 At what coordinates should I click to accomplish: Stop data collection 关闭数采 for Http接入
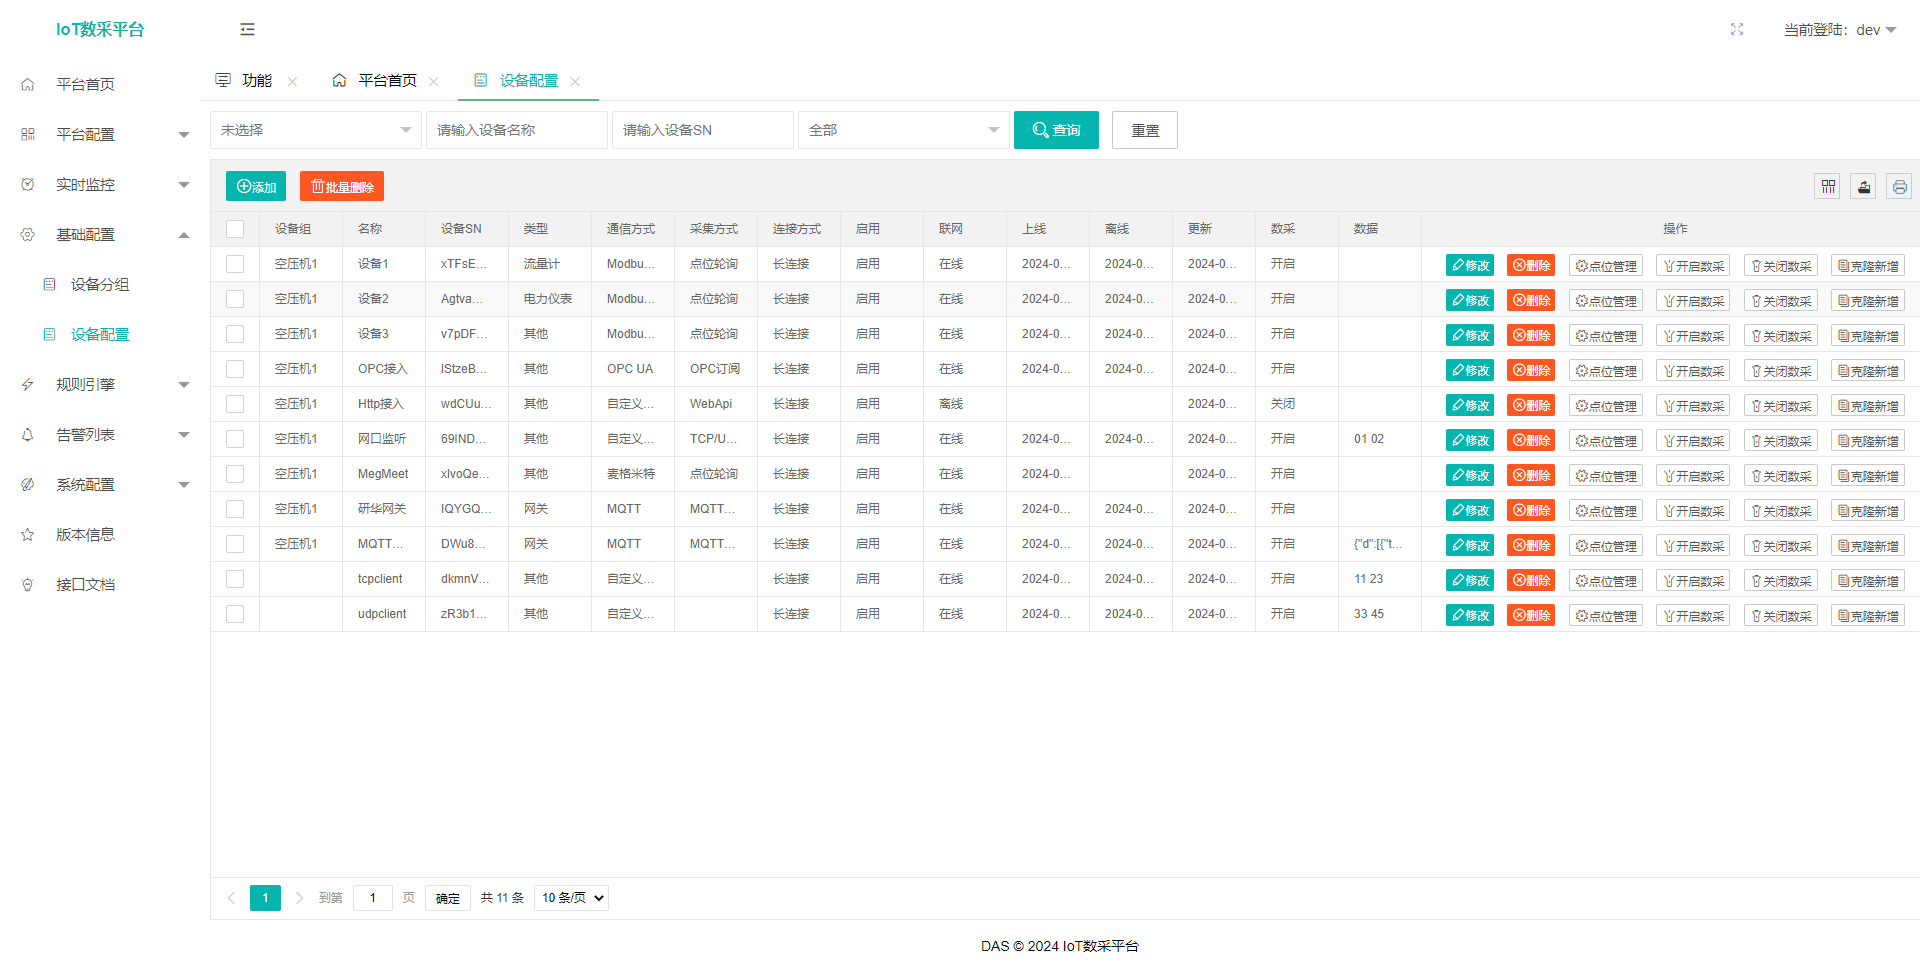(x=1781, y=405)
